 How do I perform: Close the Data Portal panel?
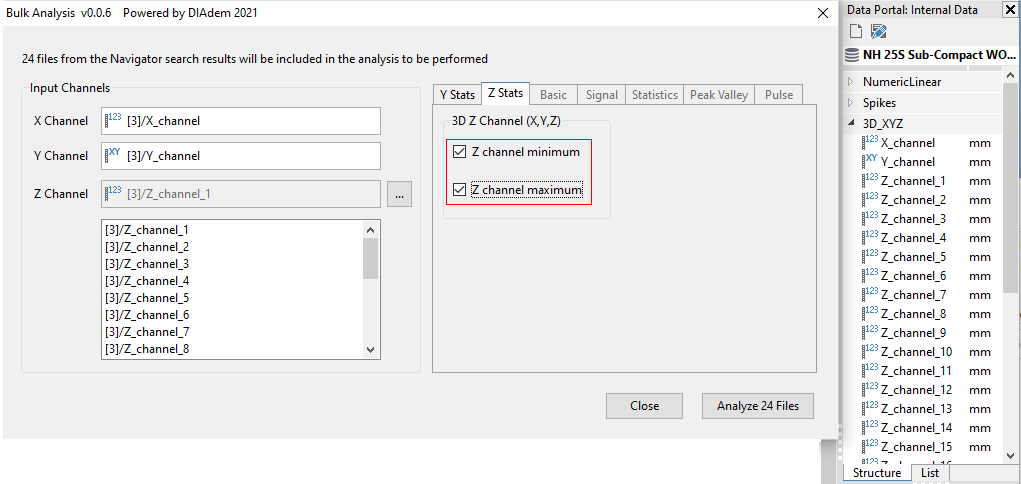[x=1010, y=10]
